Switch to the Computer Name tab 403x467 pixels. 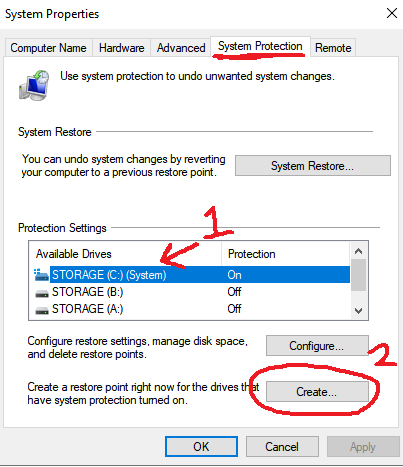pos(48,48)
